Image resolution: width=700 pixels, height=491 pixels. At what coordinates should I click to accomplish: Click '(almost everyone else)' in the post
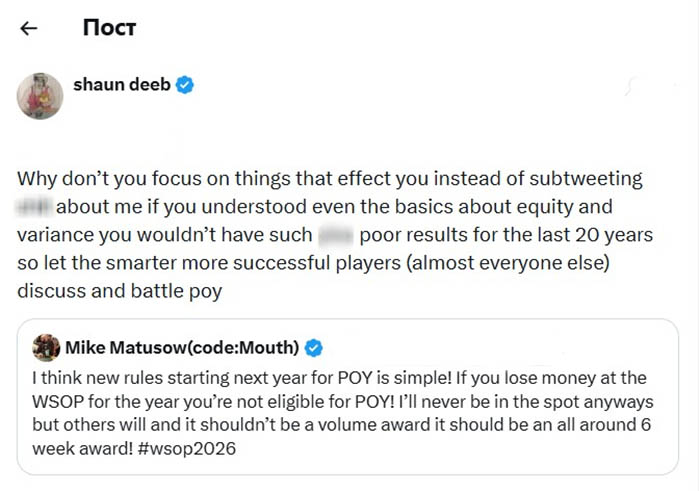pyautogui.click(x=508, y=263)
